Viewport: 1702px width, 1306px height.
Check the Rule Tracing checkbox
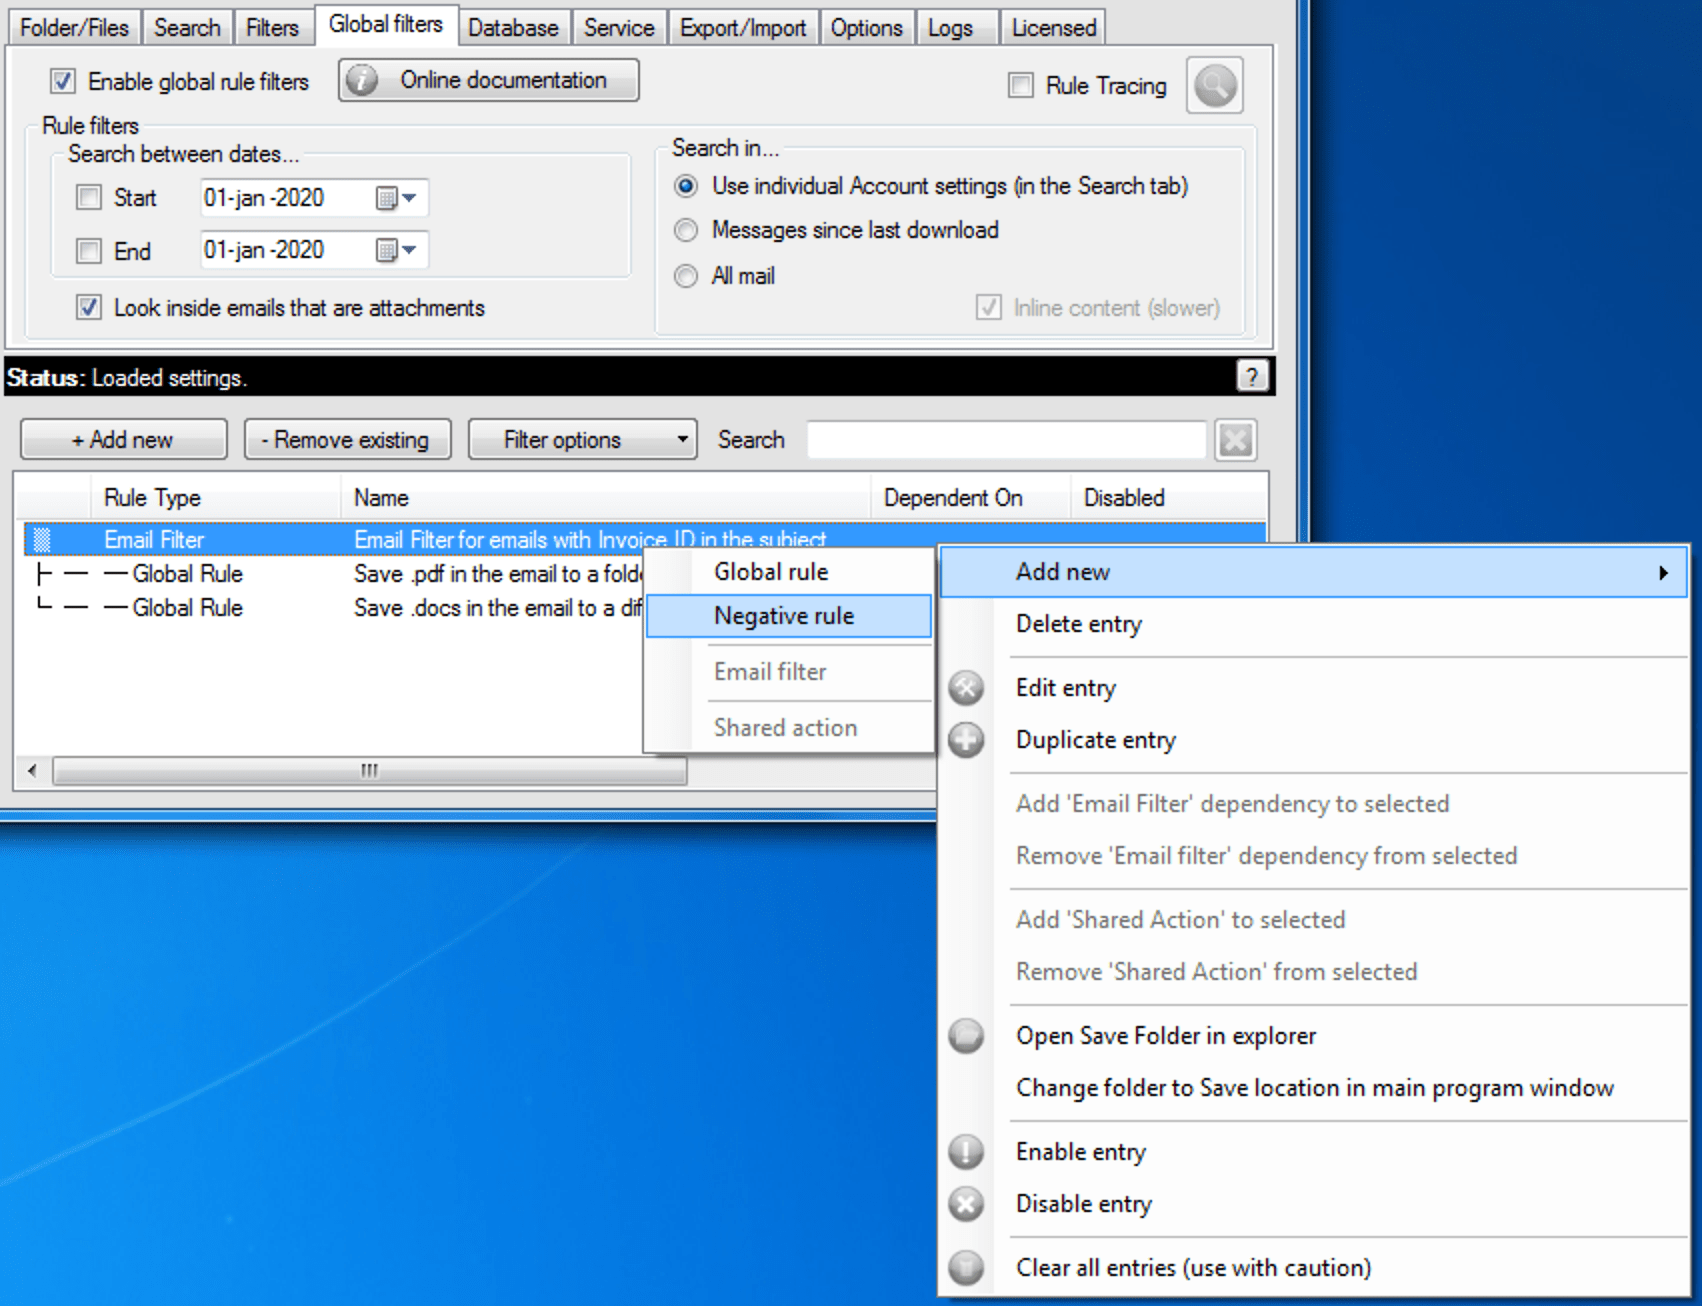click(x=1021, y=86)
